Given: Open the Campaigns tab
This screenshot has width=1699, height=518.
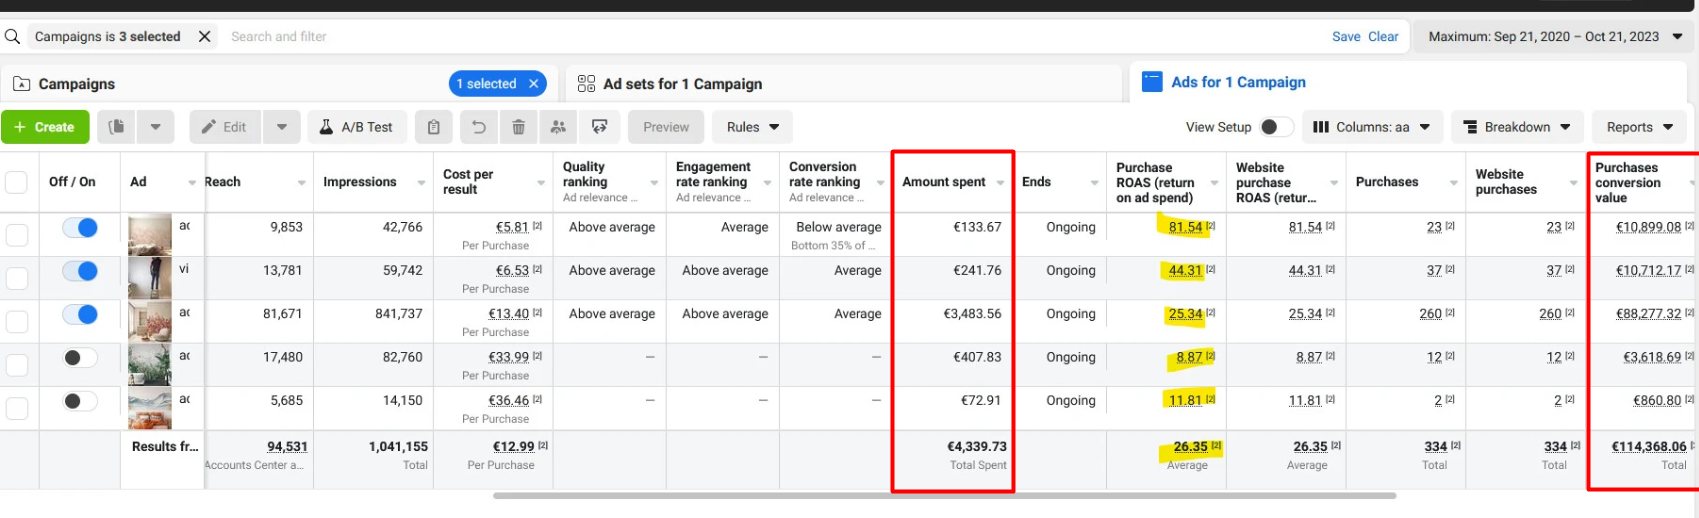Looking at the screenshot, I should click(77, 84).
